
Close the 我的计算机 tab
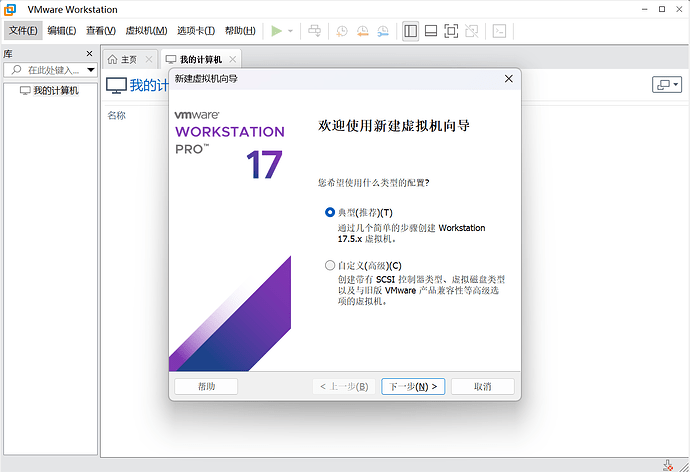[233, 59]
